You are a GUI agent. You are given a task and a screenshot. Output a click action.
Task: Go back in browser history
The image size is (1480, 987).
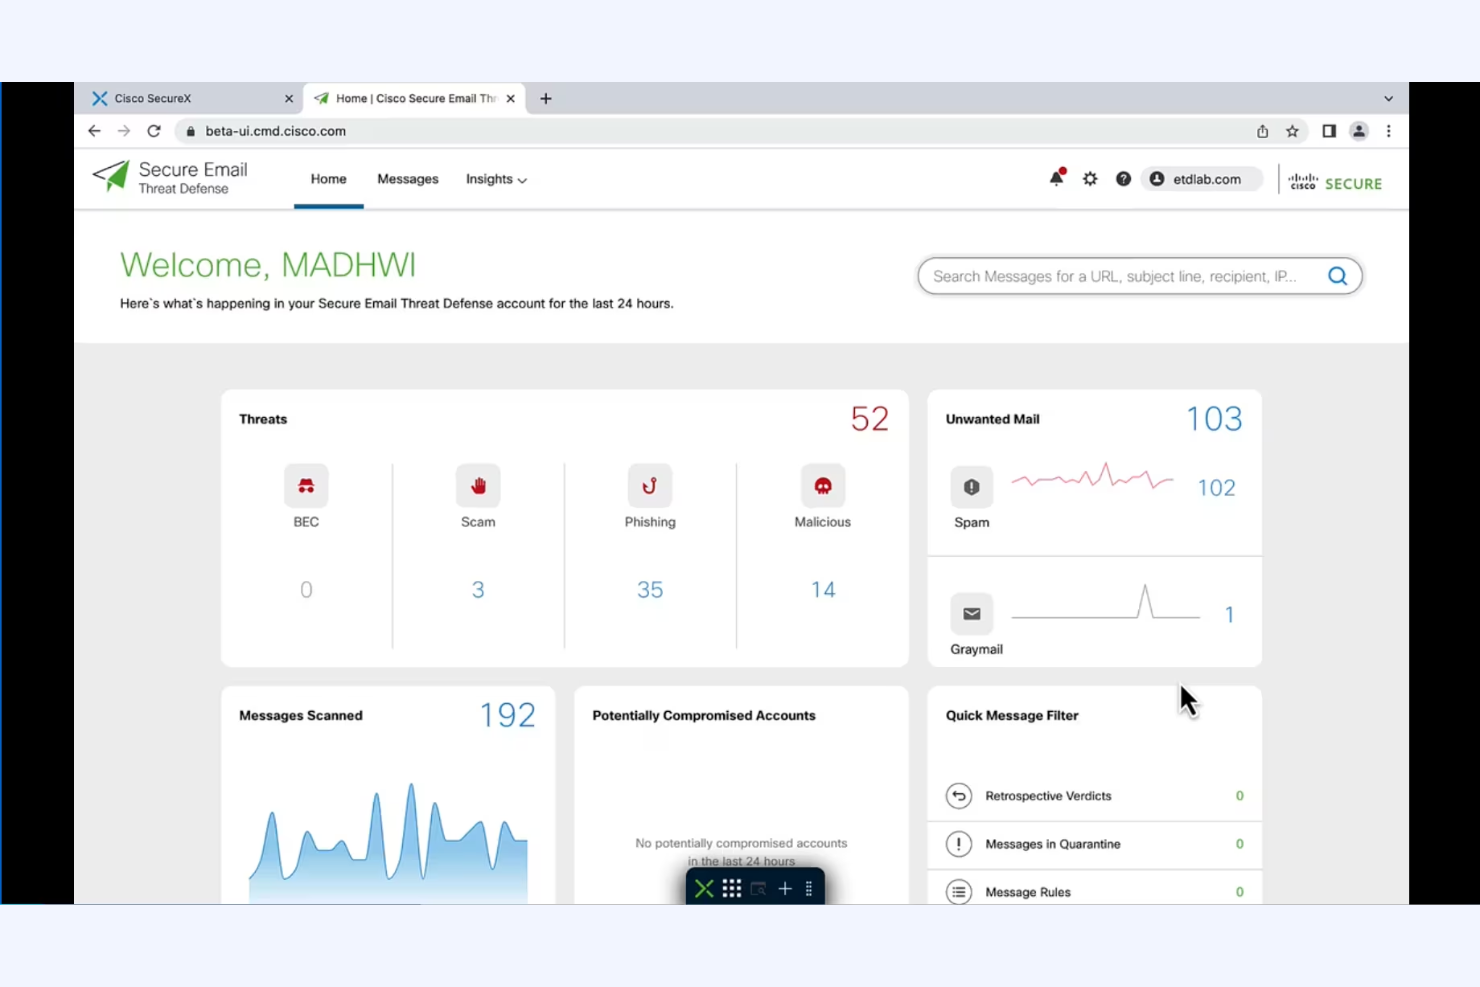[x=94, y=131]
